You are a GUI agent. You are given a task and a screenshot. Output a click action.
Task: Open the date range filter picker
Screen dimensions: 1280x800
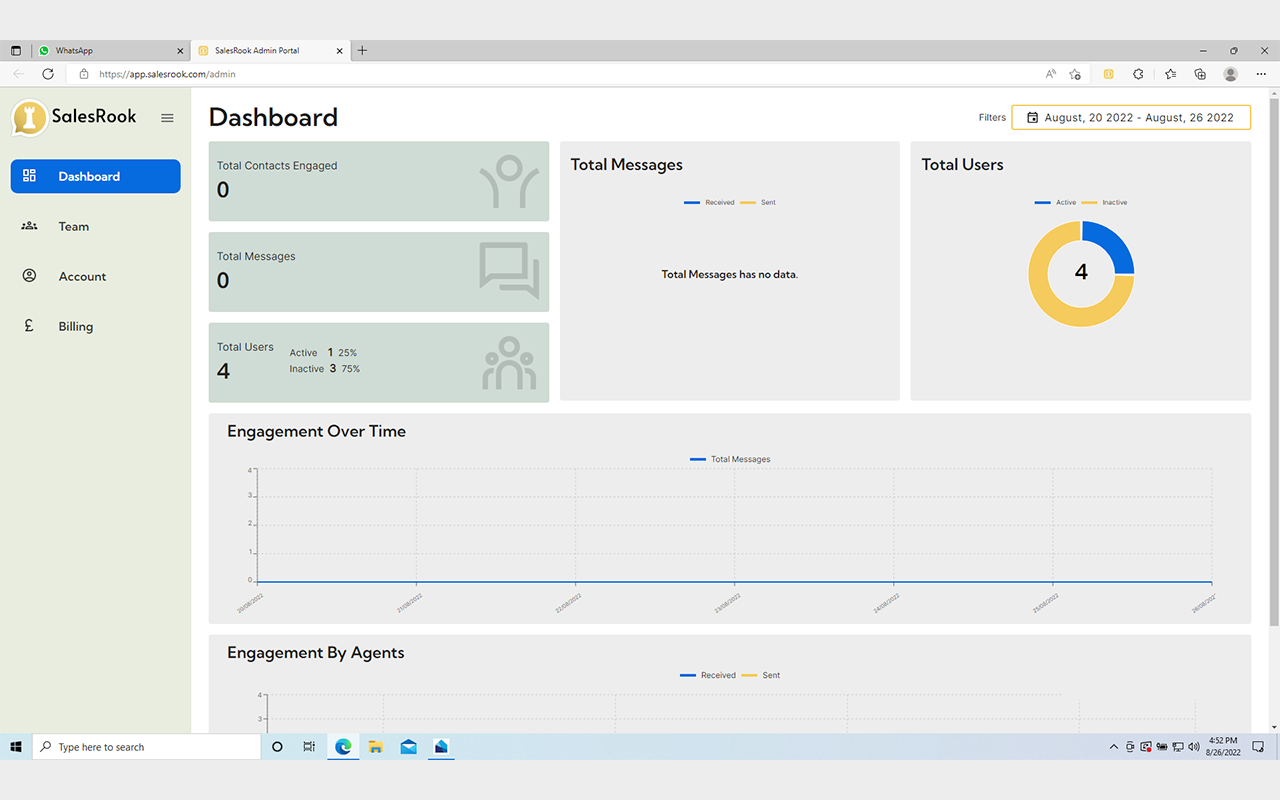pyautogui.click(x=1131, y=117)
